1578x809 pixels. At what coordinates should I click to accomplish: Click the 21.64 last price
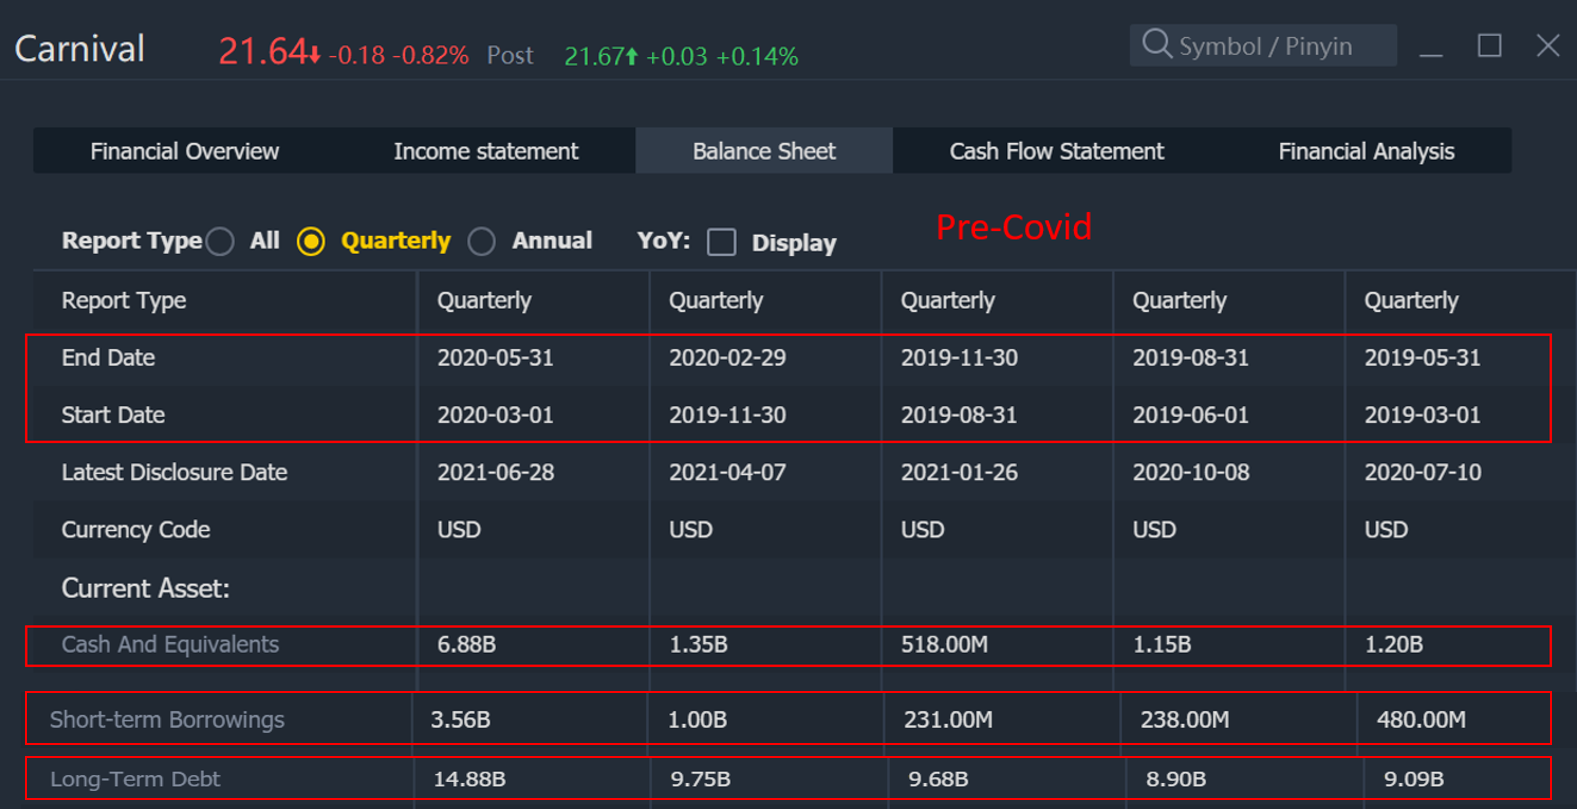[263, 51]
